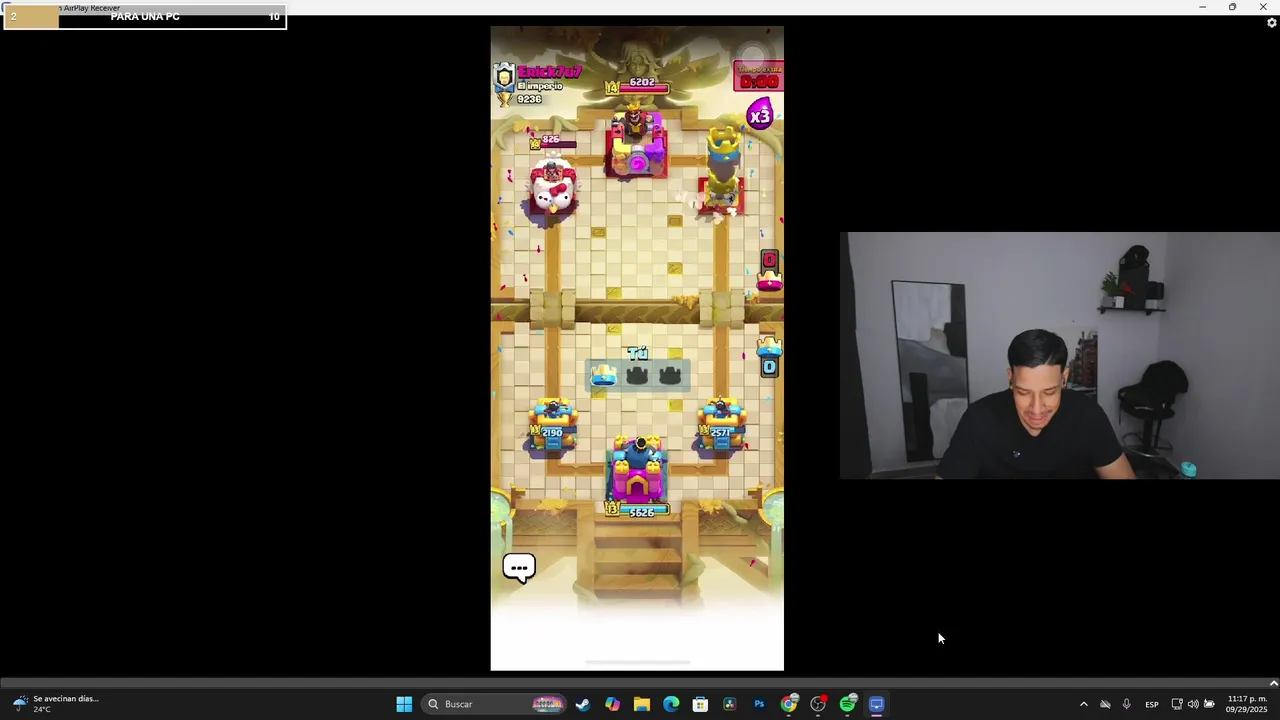Image resolution: width=1280 pixels, height=720 pixels.
Task: Open battery status tray icon
Action: point(1209,704)
